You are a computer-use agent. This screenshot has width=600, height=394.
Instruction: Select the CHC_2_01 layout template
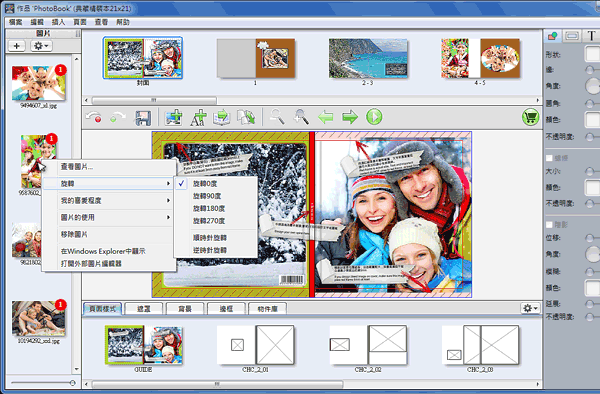255,345
